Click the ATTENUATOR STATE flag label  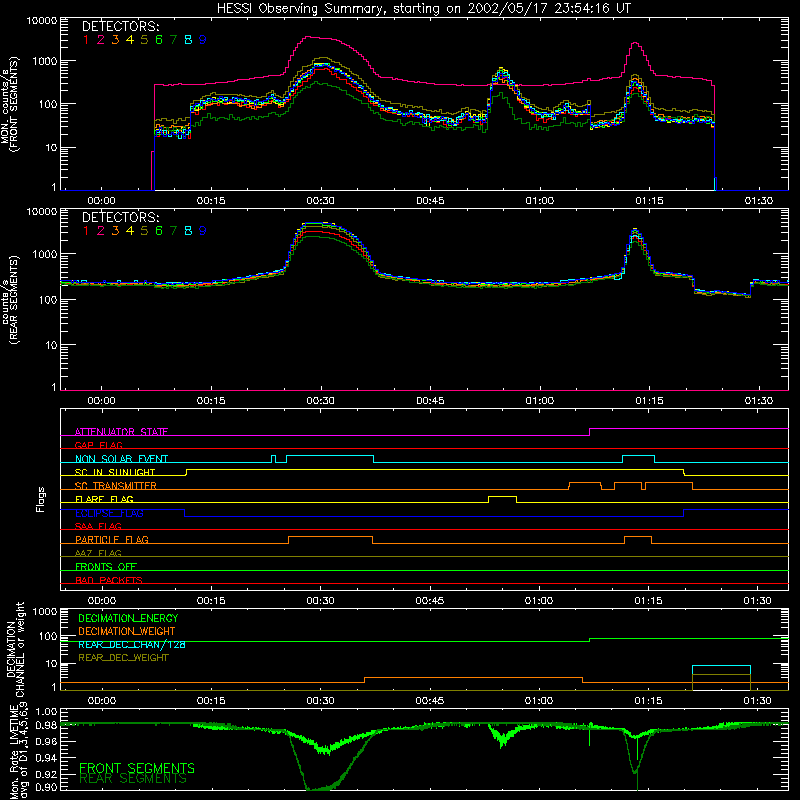pos(121,432)
